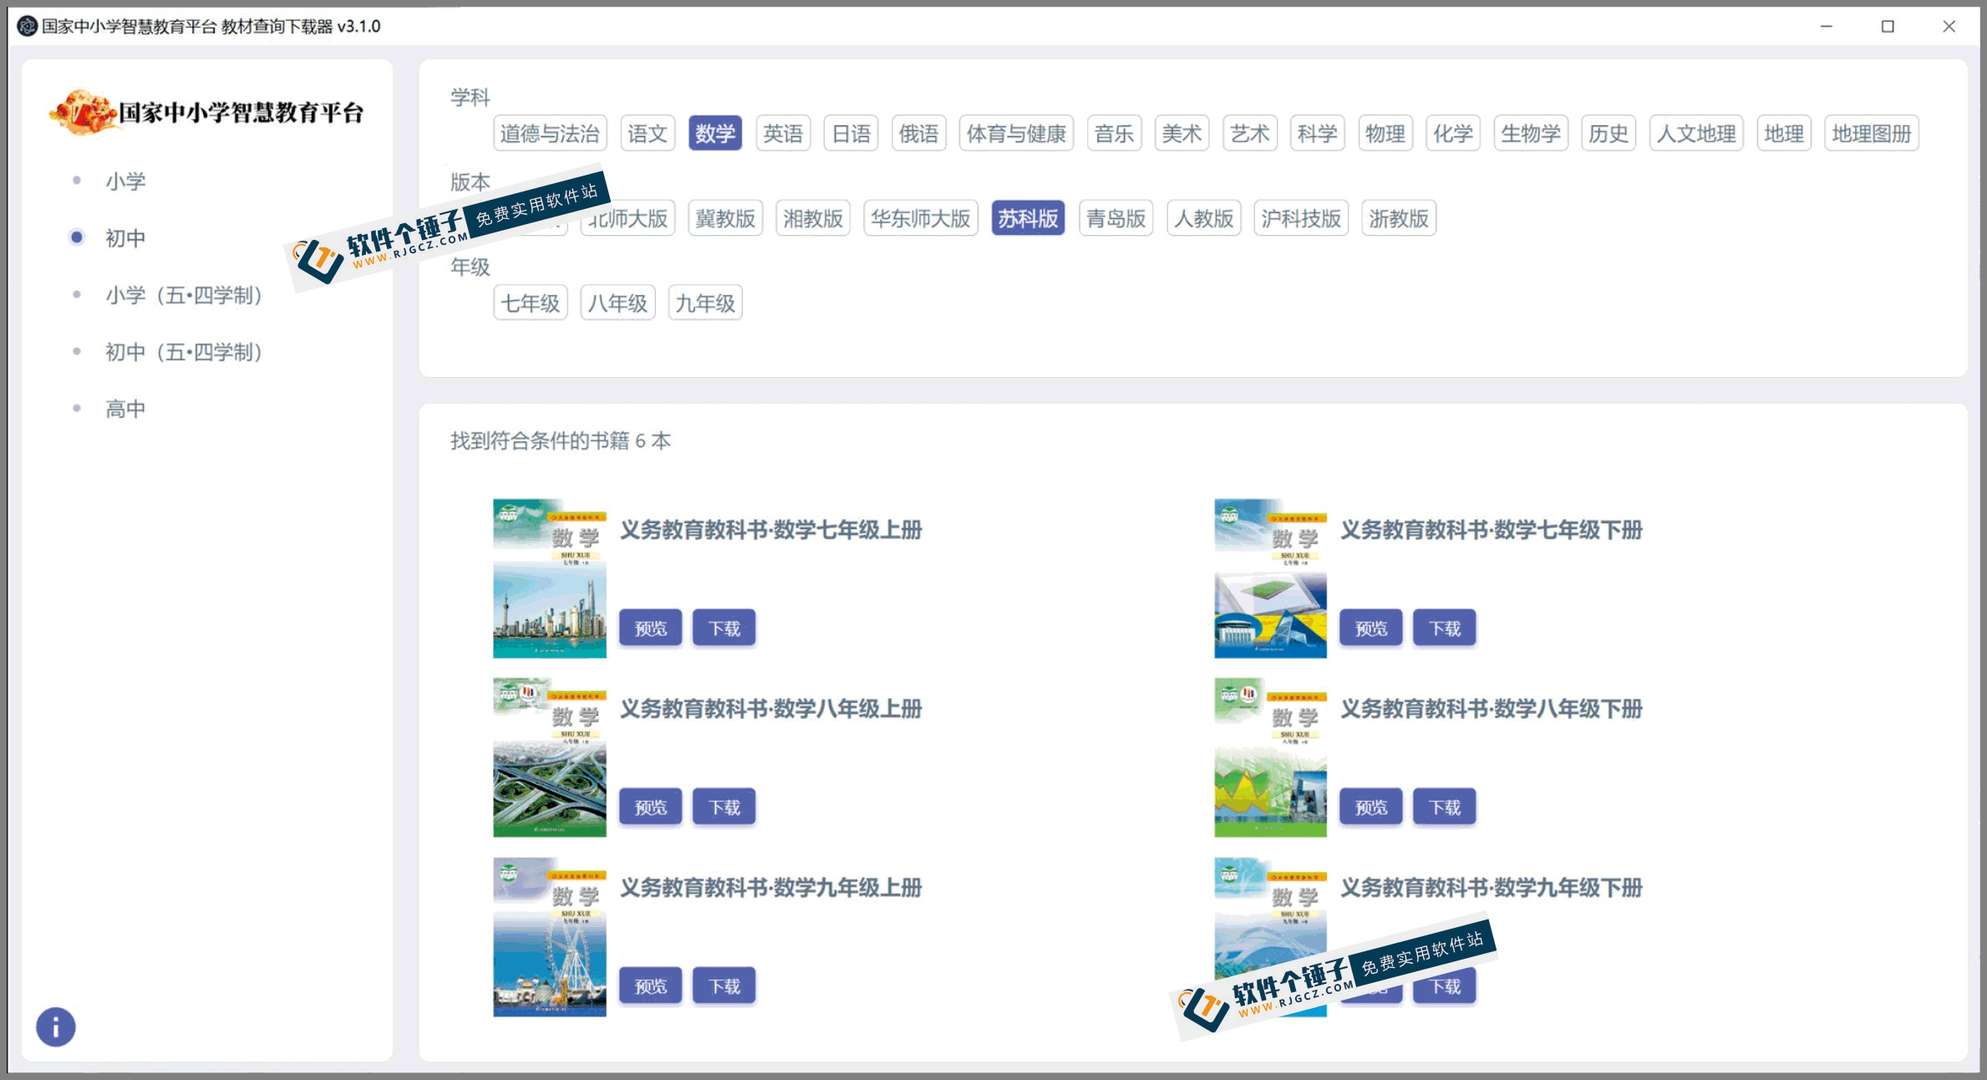Viewport: 1987px width, 1080px height.
Task: Pick the 青岛版 edition tag
Action: (x=1116, y=218)
